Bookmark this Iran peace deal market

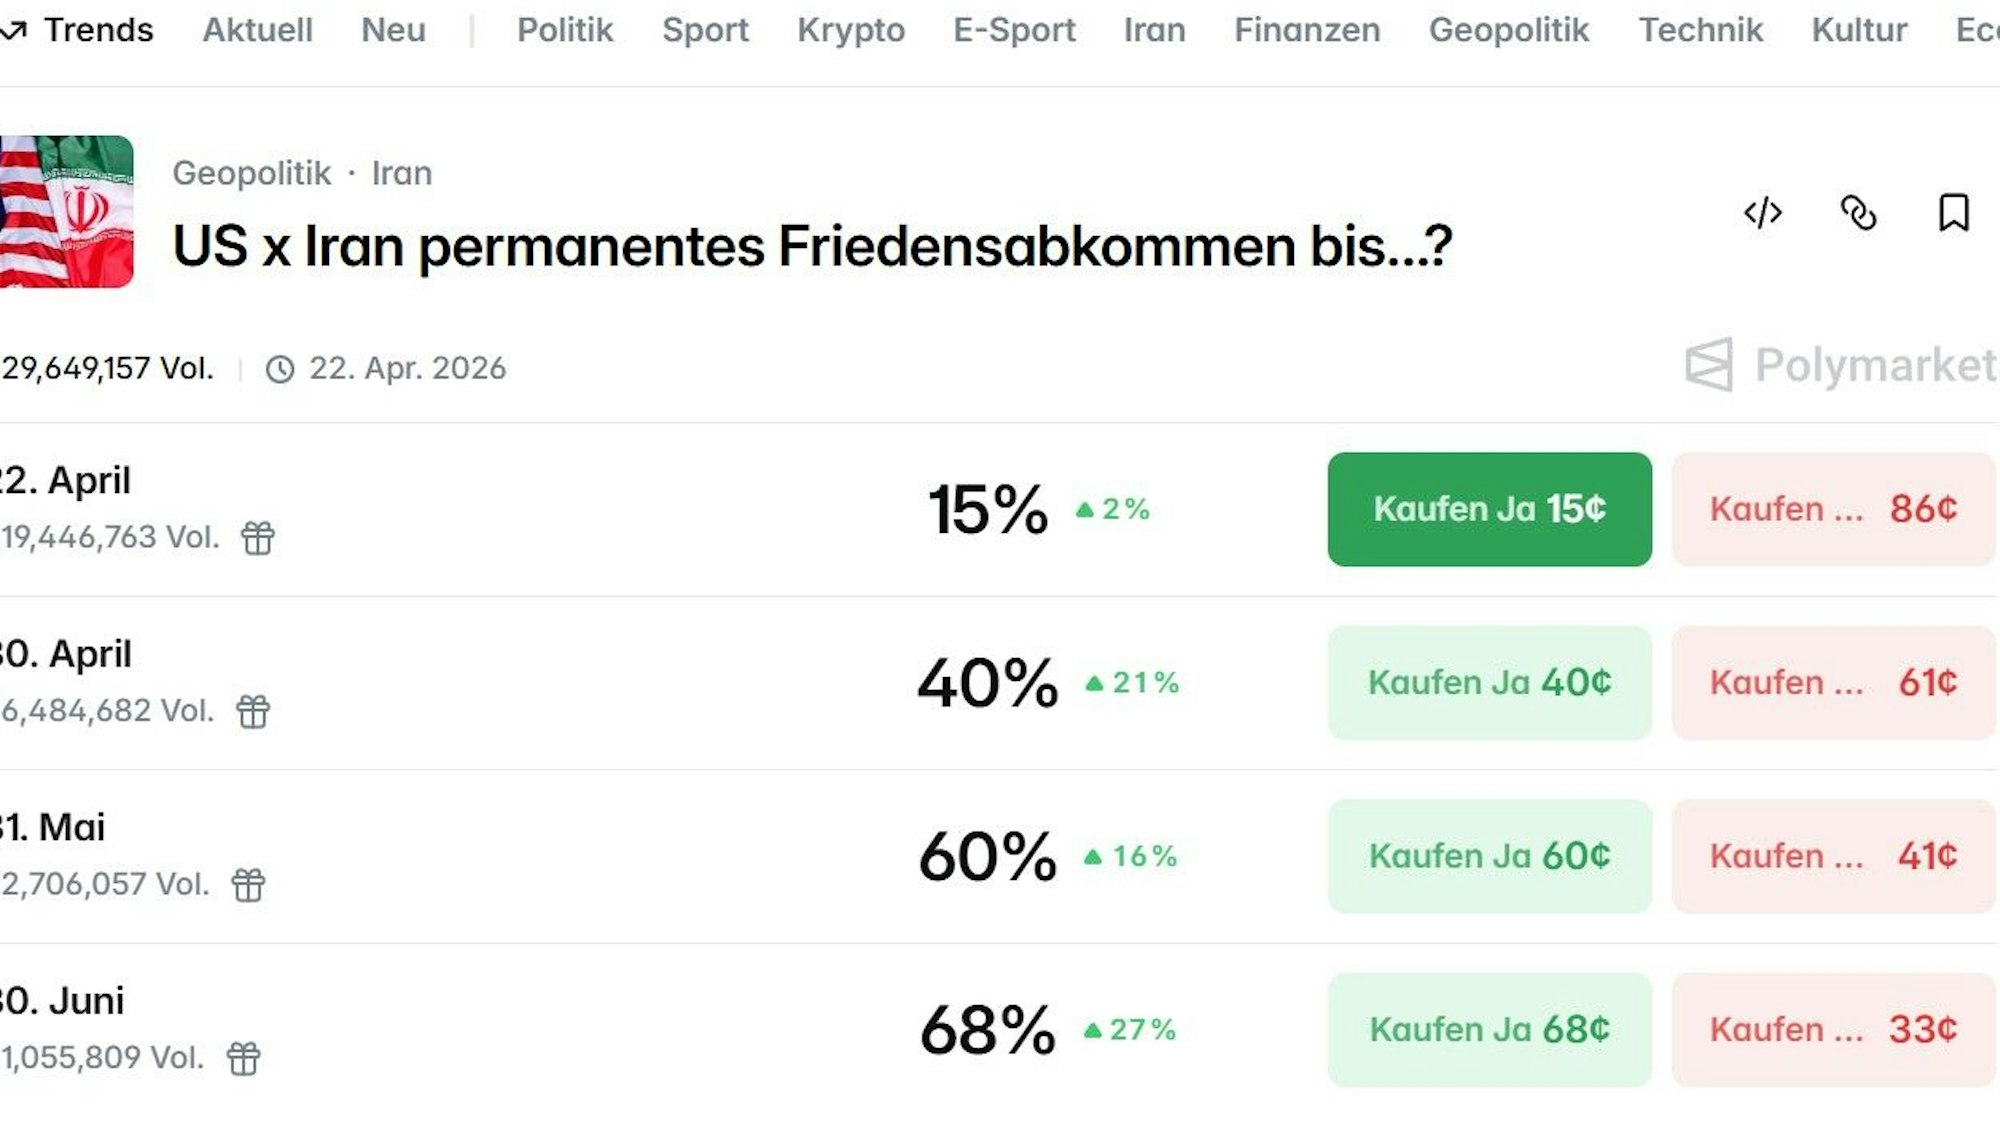point(1953,213)
